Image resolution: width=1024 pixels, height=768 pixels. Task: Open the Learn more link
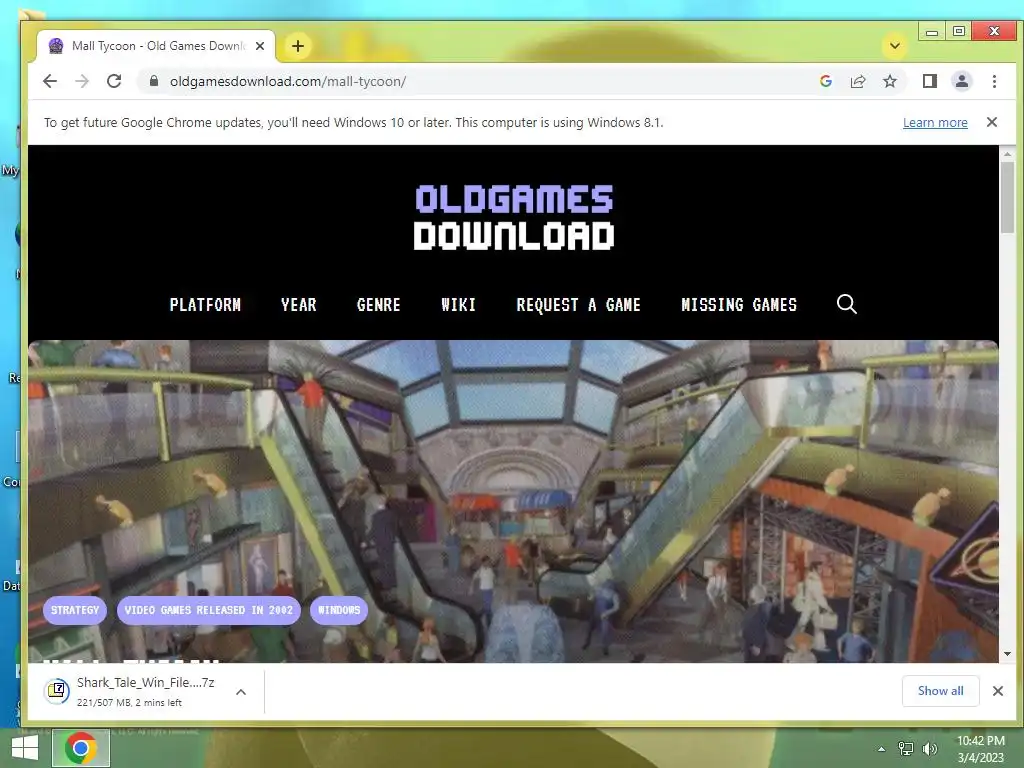(x=935, y=122)
